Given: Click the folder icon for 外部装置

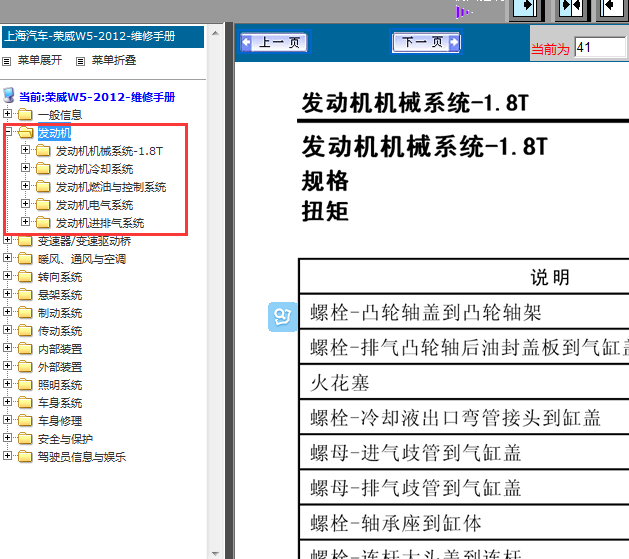Looking at the screenshot, I should tap(25, 366).
